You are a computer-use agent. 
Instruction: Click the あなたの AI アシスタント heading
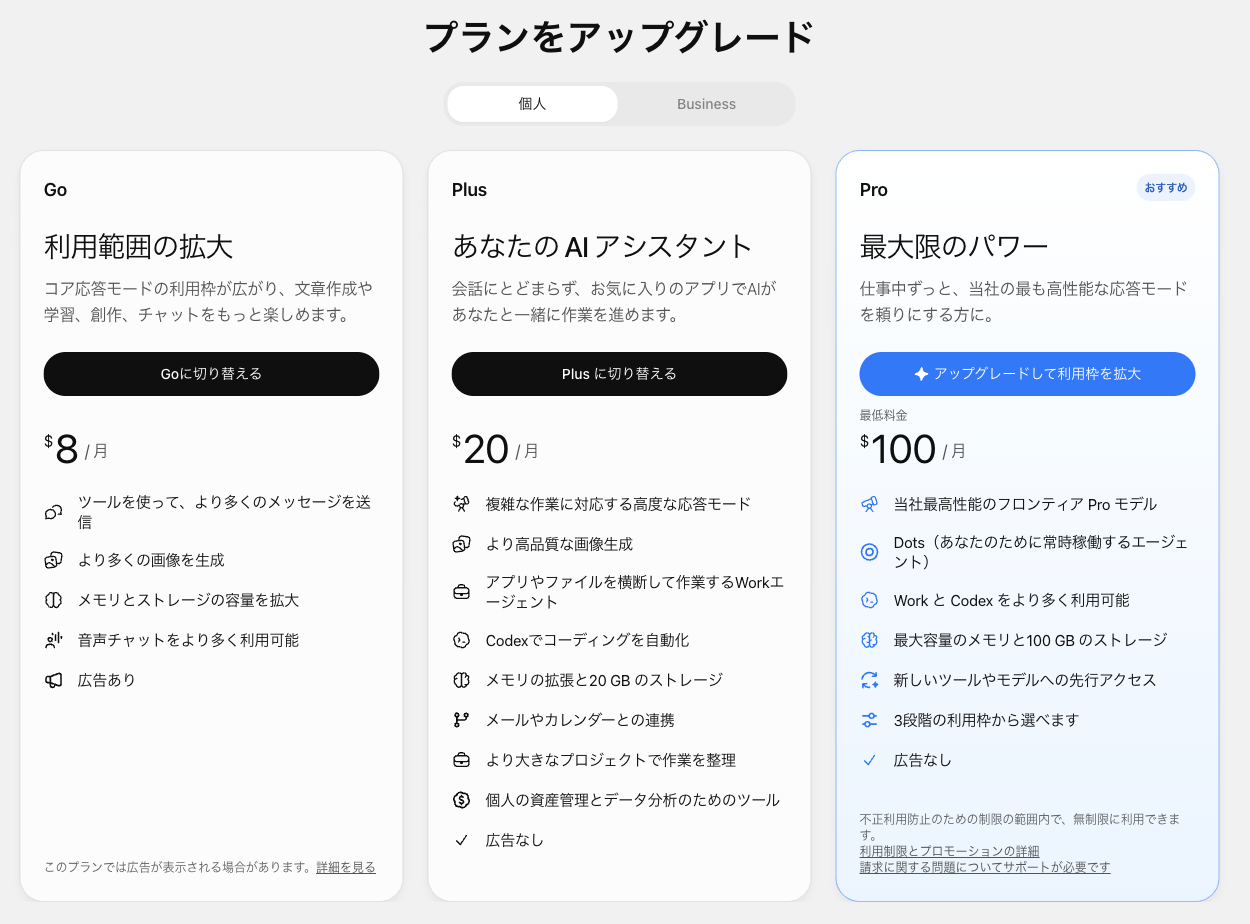602,246
